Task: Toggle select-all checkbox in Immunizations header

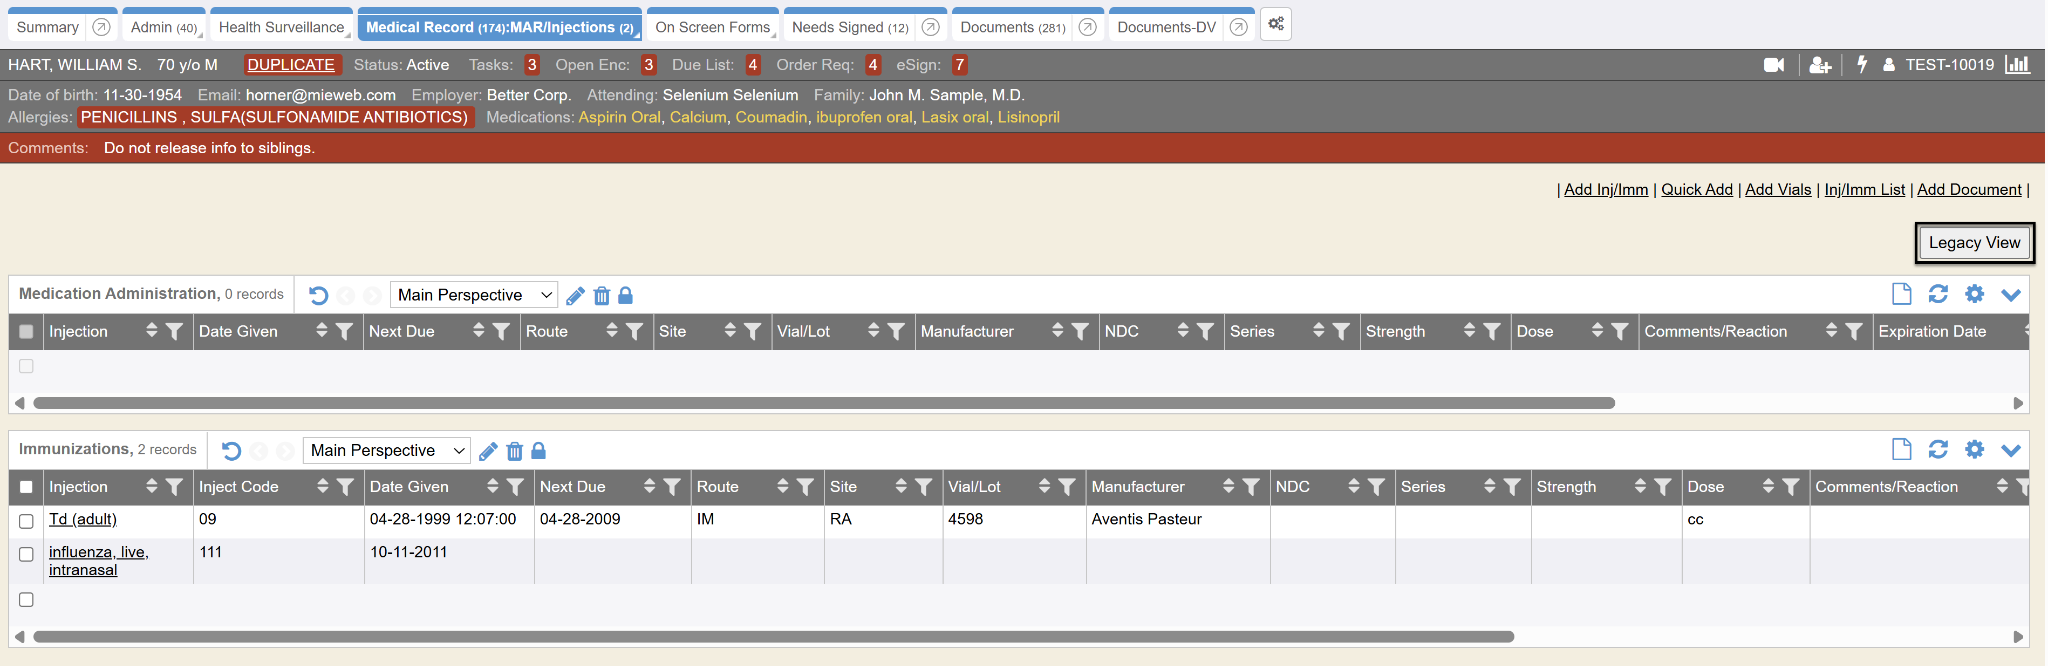Action: [27, 487]
